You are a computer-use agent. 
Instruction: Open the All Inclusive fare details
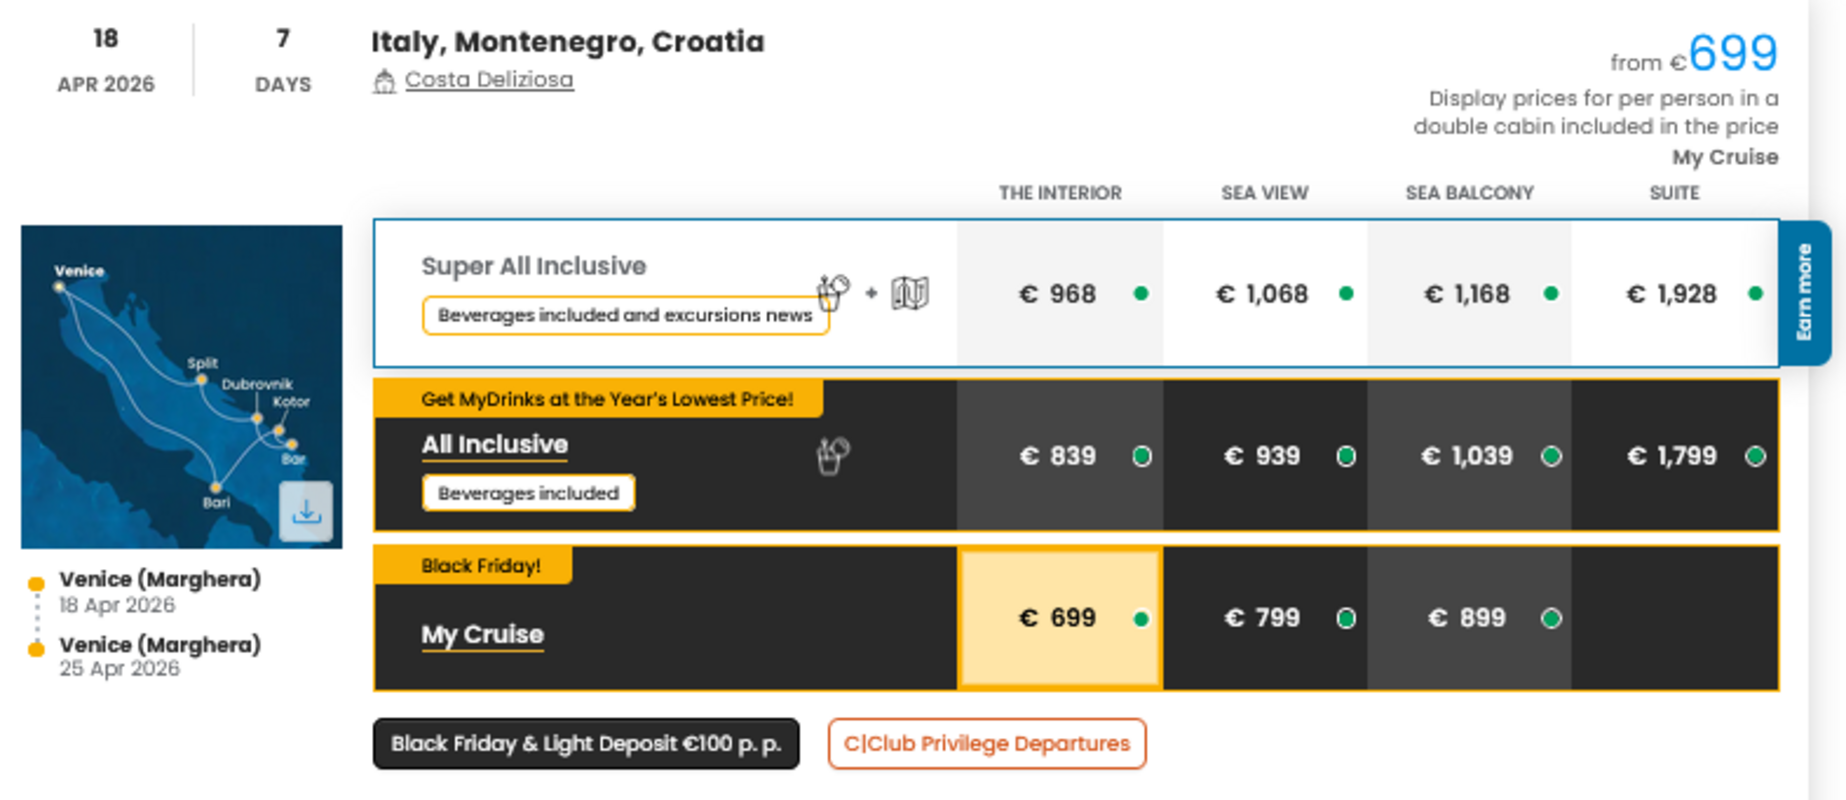[x=495, y=444]
